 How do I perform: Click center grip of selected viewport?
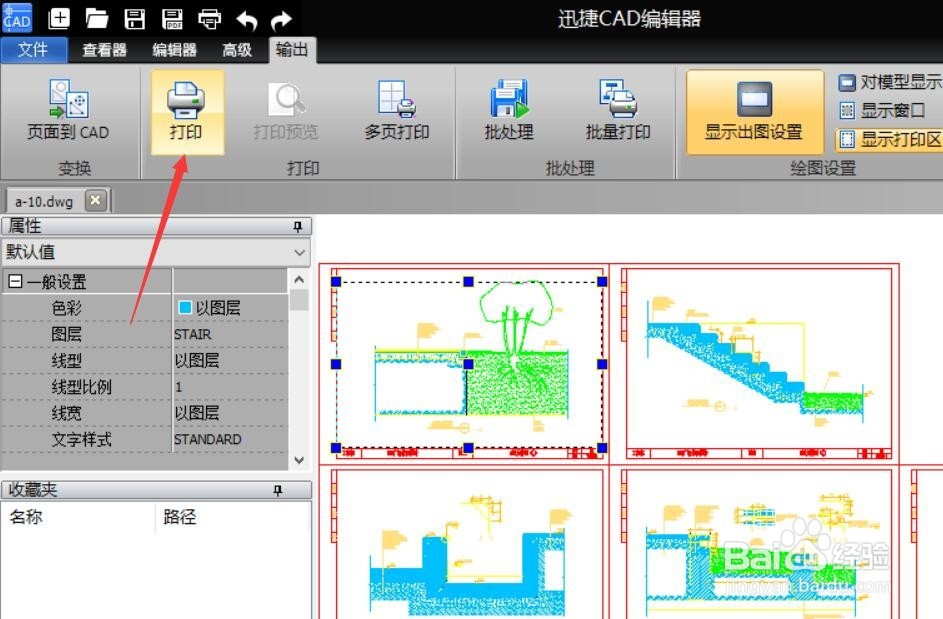[x=468, y=364]
